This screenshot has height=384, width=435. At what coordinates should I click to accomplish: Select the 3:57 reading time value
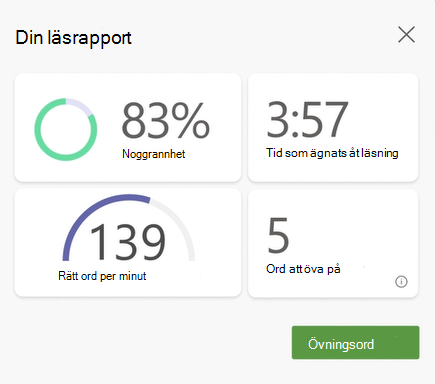[307, 119]
